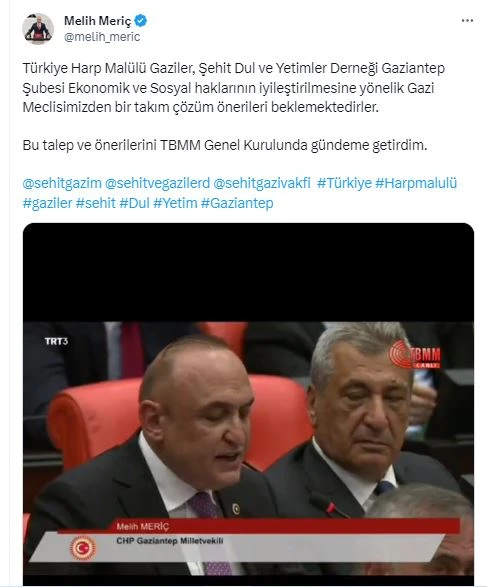This screenshot has width=487, height=587.
Task: Visit the @sehitgazim mention
Action: pyautogui.click(x=62, y=183)
